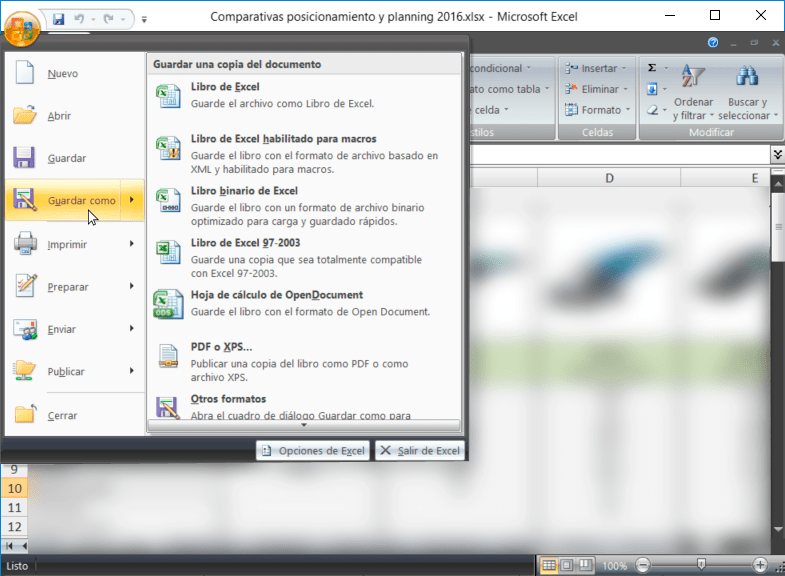Click the Undo icon in the quick access toolbar
The height and width of the screenshot is (576, 785).
(x=79, y=19)
